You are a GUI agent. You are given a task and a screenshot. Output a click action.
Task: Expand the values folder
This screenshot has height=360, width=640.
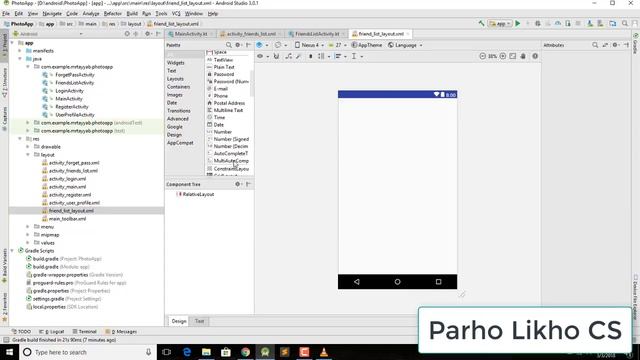(x=28, y=242)
